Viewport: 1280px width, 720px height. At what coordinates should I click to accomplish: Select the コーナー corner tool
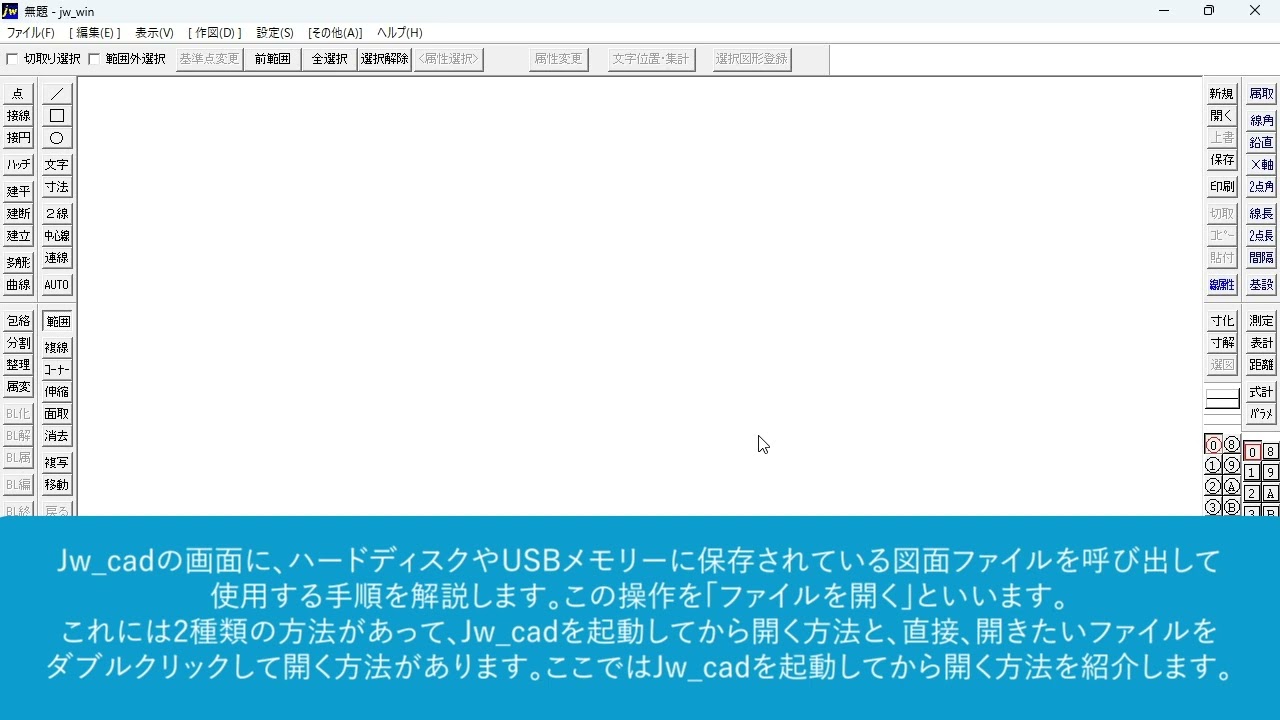click(x=57, y=370)
